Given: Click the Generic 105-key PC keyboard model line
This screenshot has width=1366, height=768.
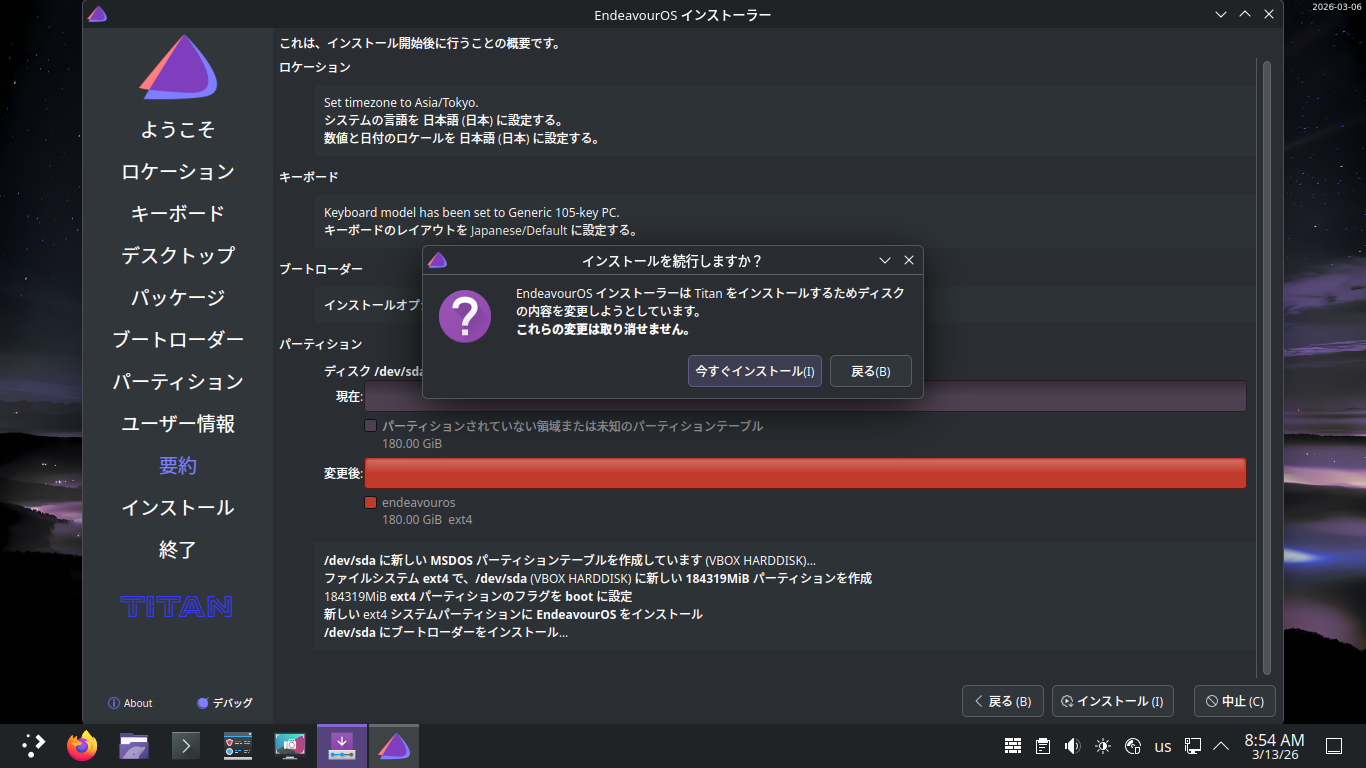Looking at the screenshot, I should tap(472, 212).
